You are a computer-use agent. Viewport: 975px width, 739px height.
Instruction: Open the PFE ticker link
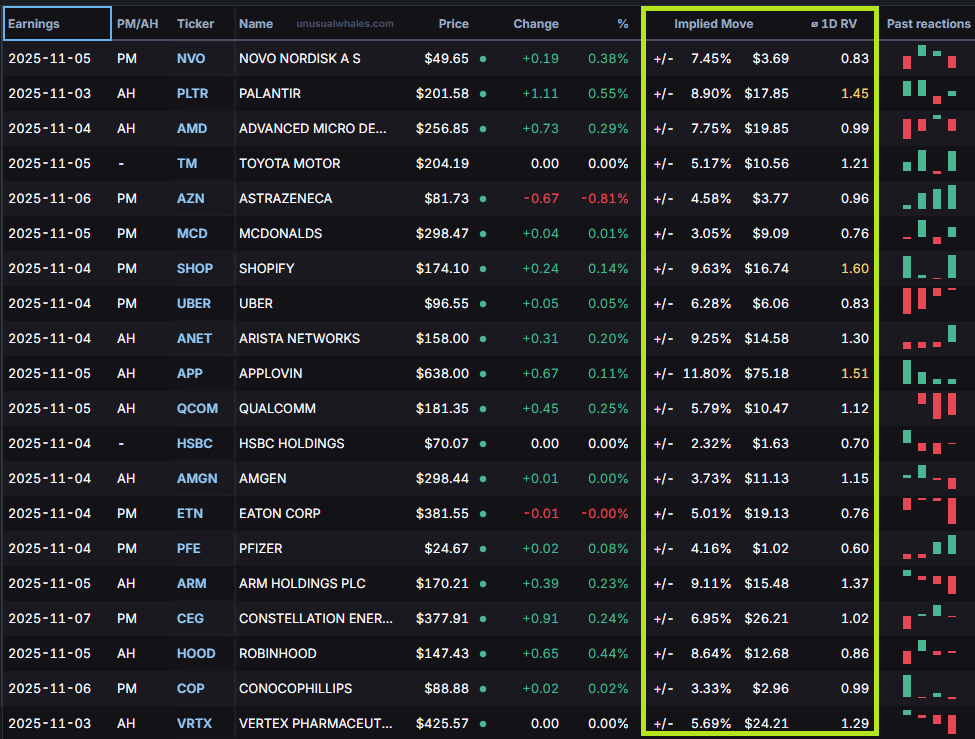click(x=188, y=548)
